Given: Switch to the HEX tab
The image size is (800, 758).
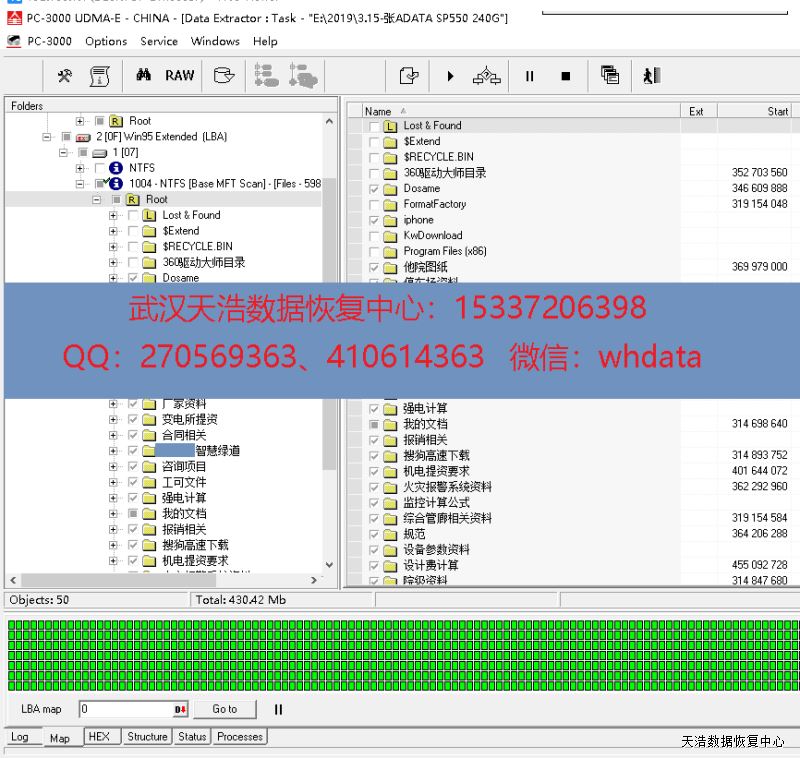Looking at the screenshot, I should pos(99,737).
